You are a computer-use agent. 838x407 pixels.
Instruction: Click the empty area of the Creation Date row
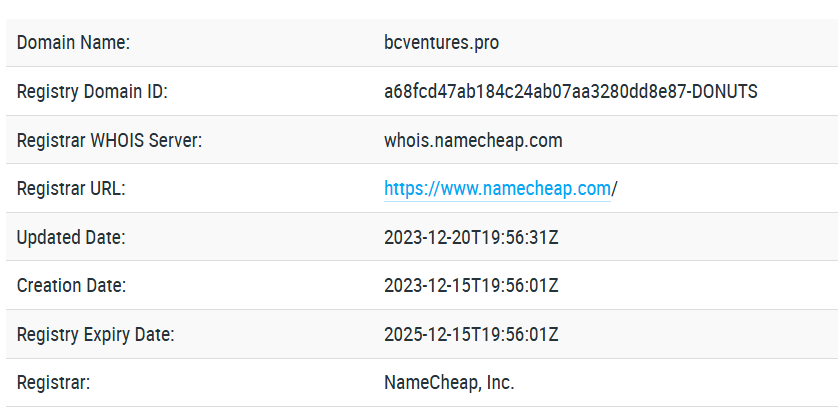pyautogui.click(x=697, y=286)
